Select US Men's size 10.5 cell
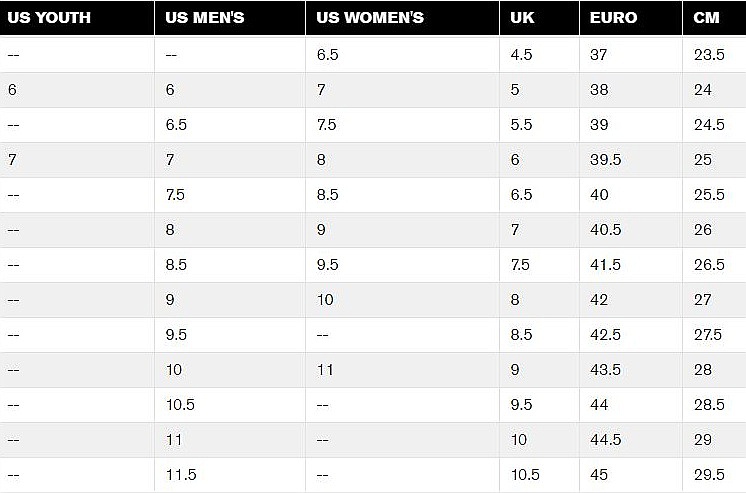Viewport: 746px width, 493px height. (180, 405)
